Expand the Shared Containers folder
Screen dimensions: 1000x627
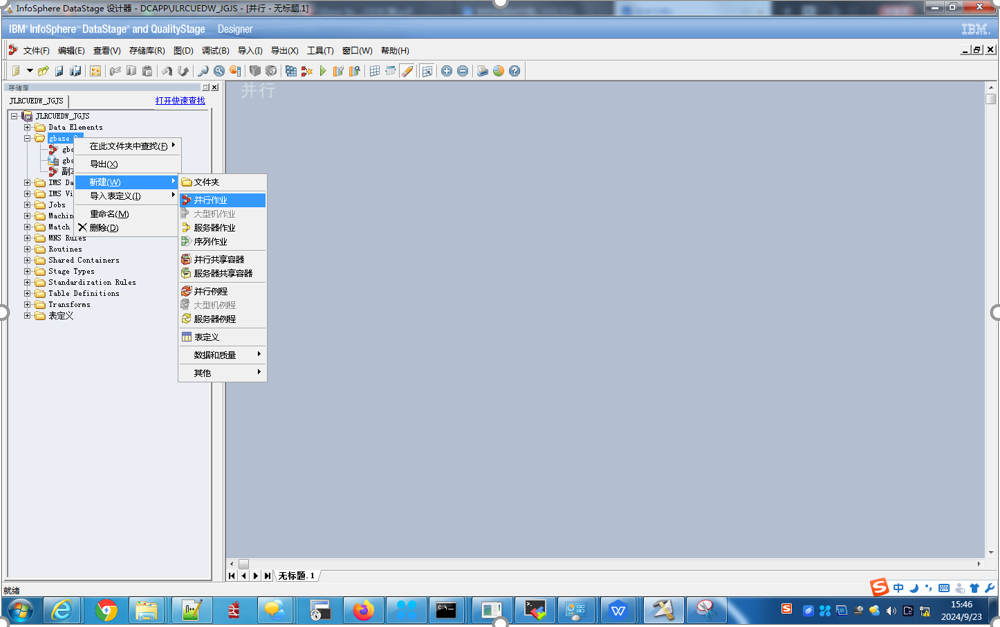point(27,260)
